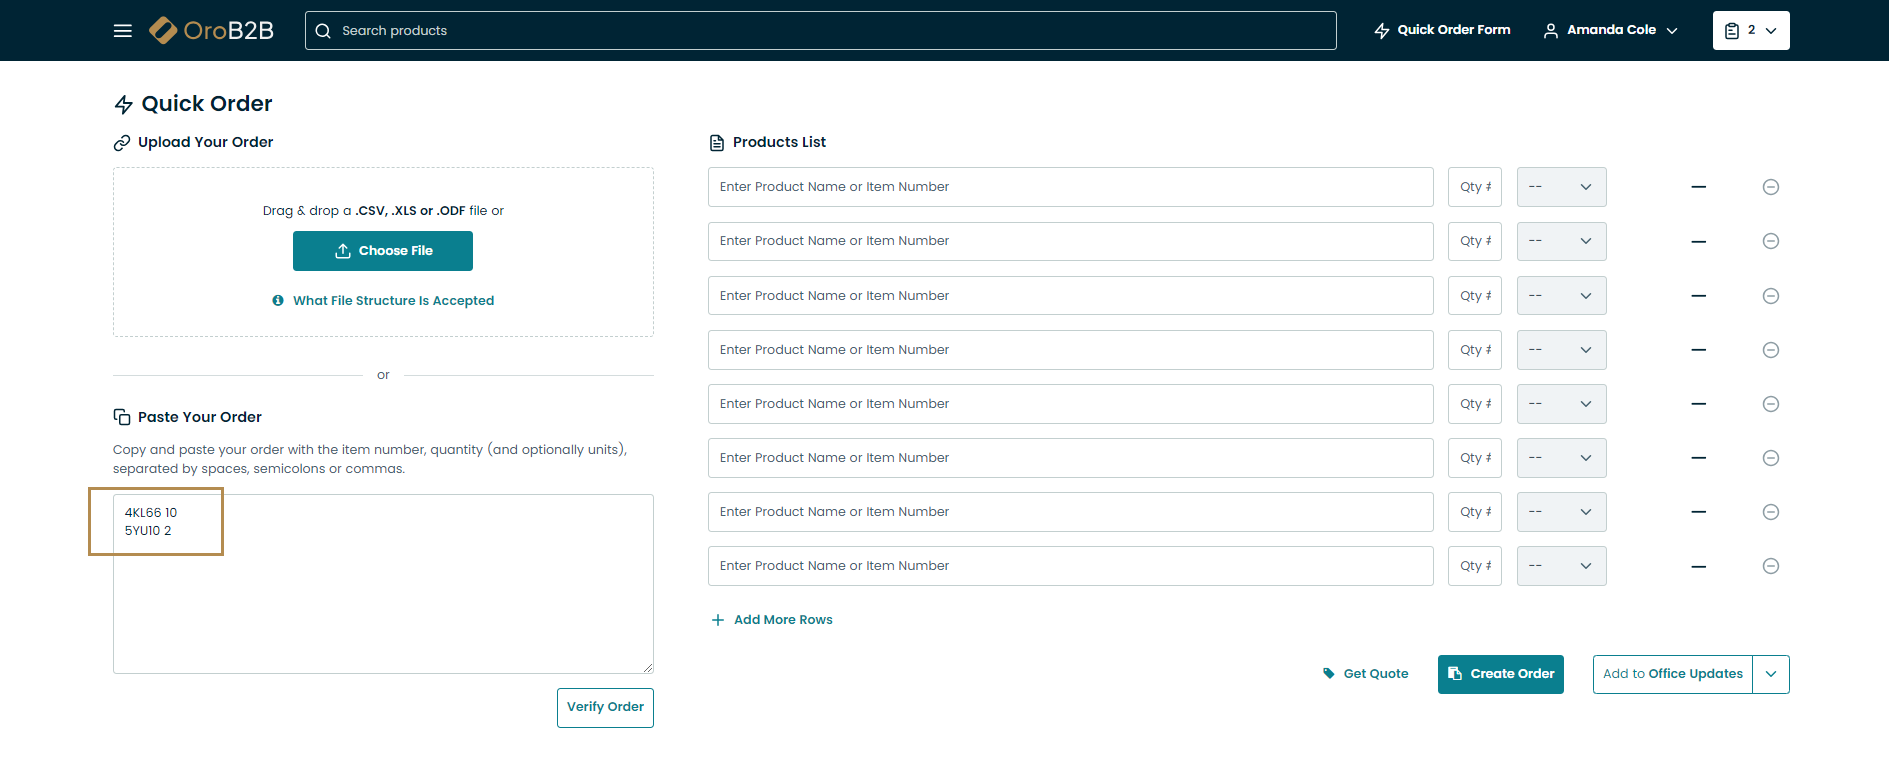
Task: Expand the Add to Office Updates arrow
Action: coord(1770,674)
